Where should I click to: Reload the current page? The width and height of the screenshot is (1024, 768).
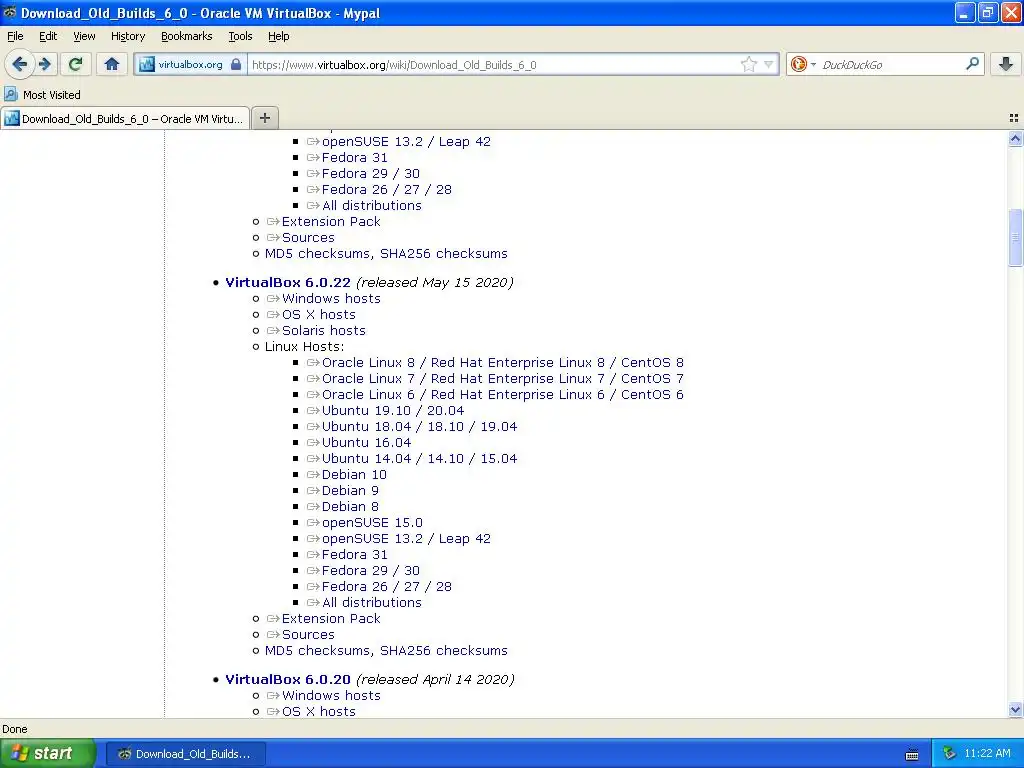[x=75, y=64]
